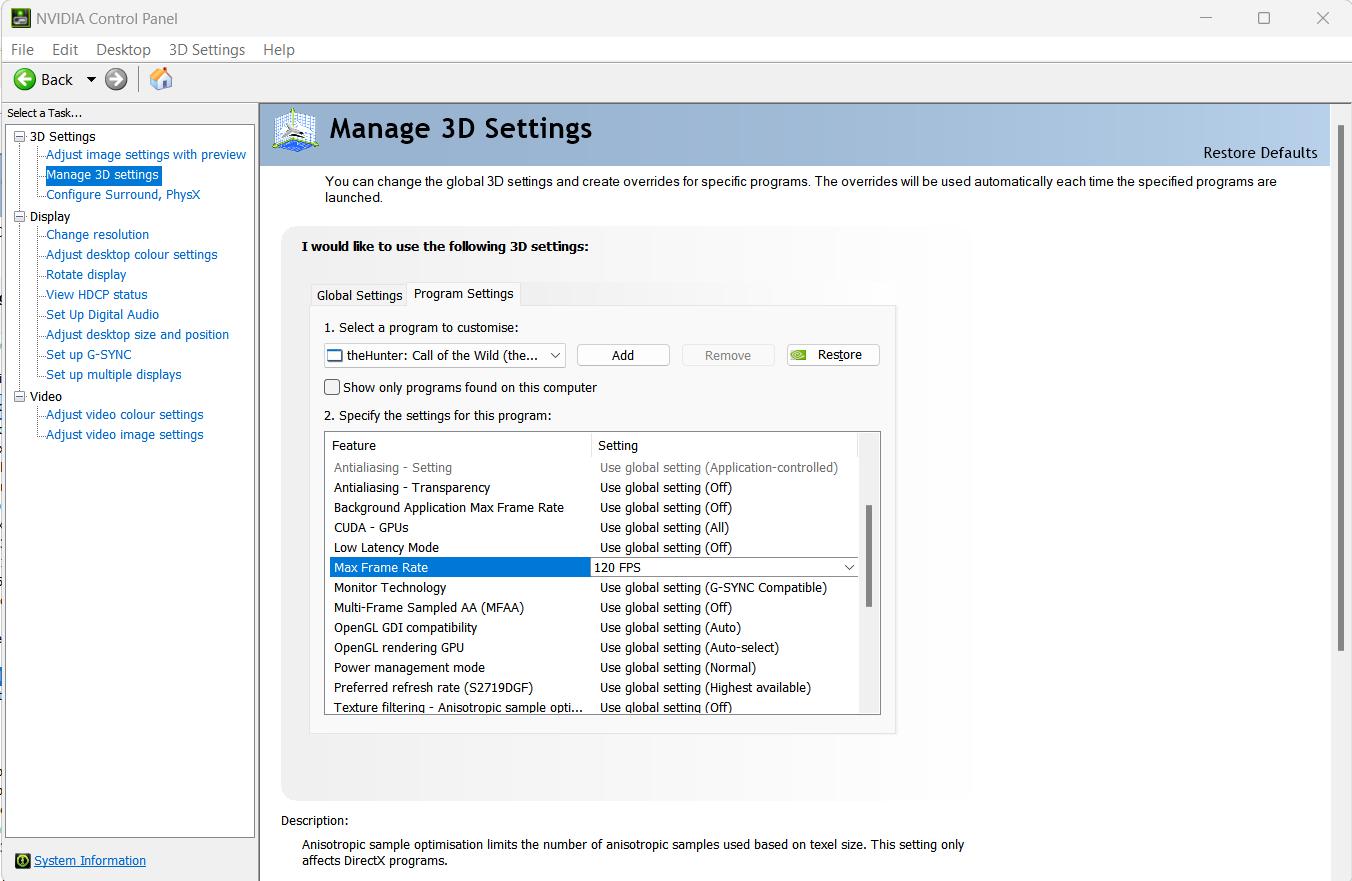This screenshot has width=1352, height=881.
Task: Collapse the Display tree node
Action: point(19,217)
